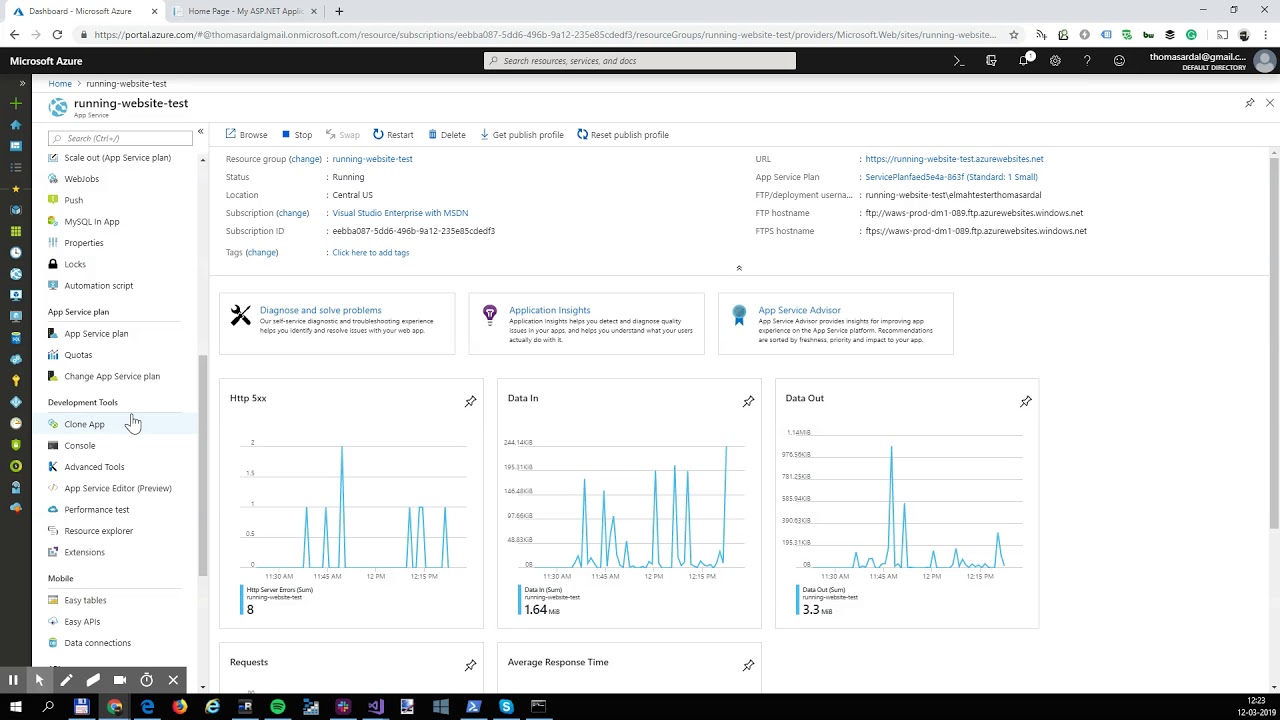Focus the resource menu search box
Image resolution: width=1280 pixels, height=720 pixels.
(x=120, y=138)
